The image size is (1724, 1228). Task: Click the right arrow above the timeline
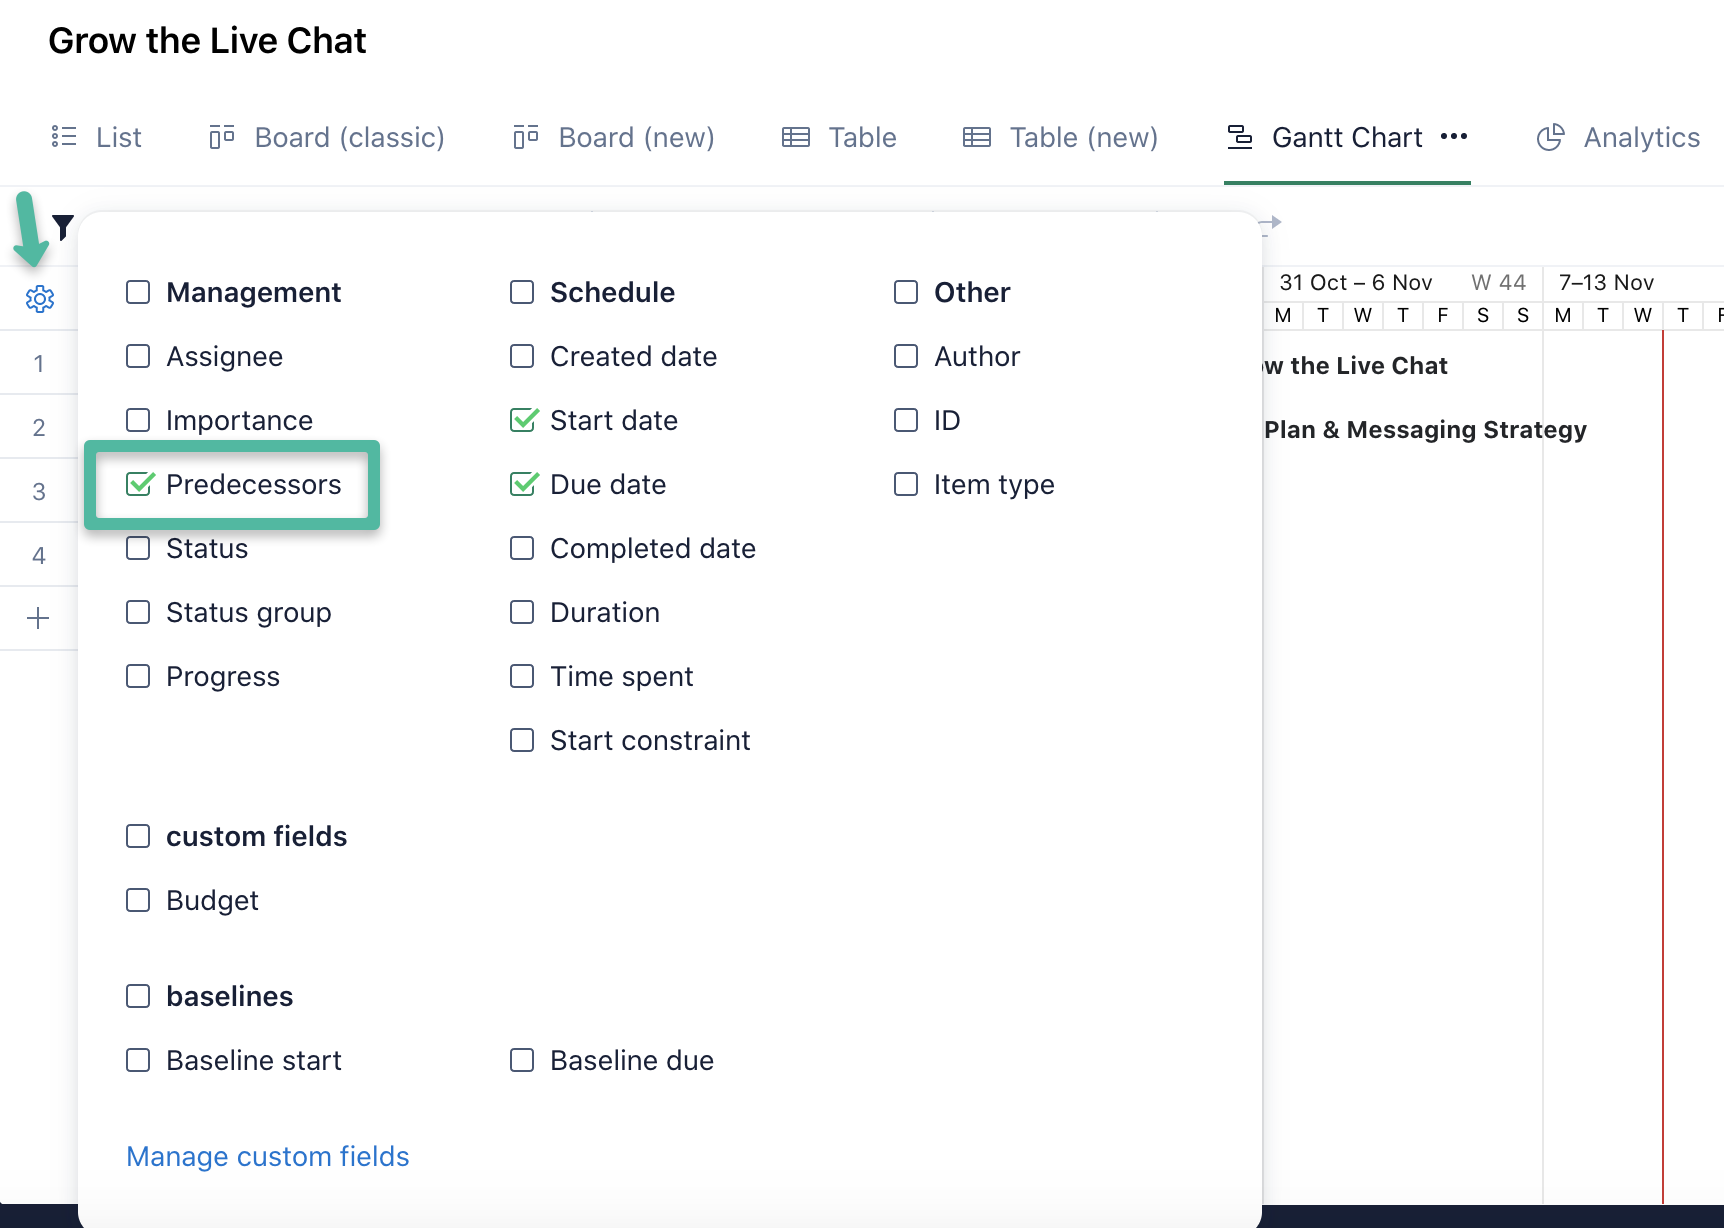[x=1270, y=223]
